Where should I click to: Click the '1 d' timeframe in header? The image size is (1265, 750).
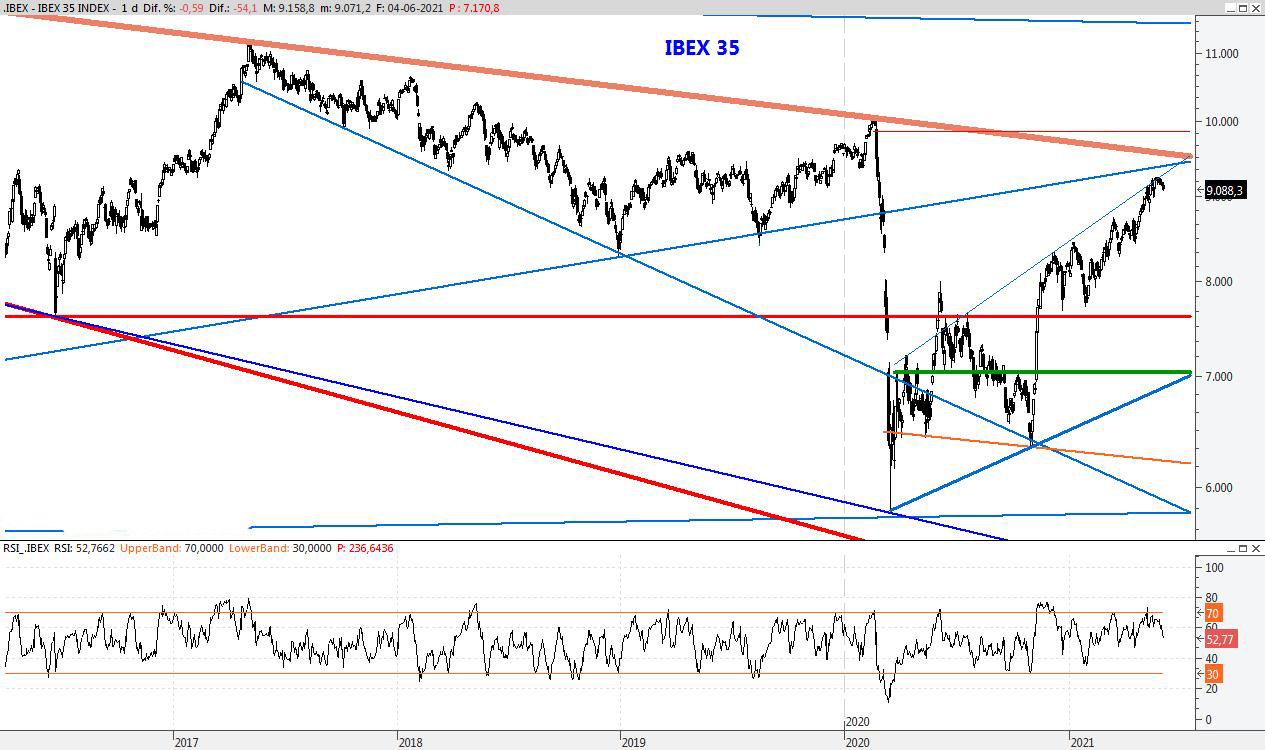point(129,8)
